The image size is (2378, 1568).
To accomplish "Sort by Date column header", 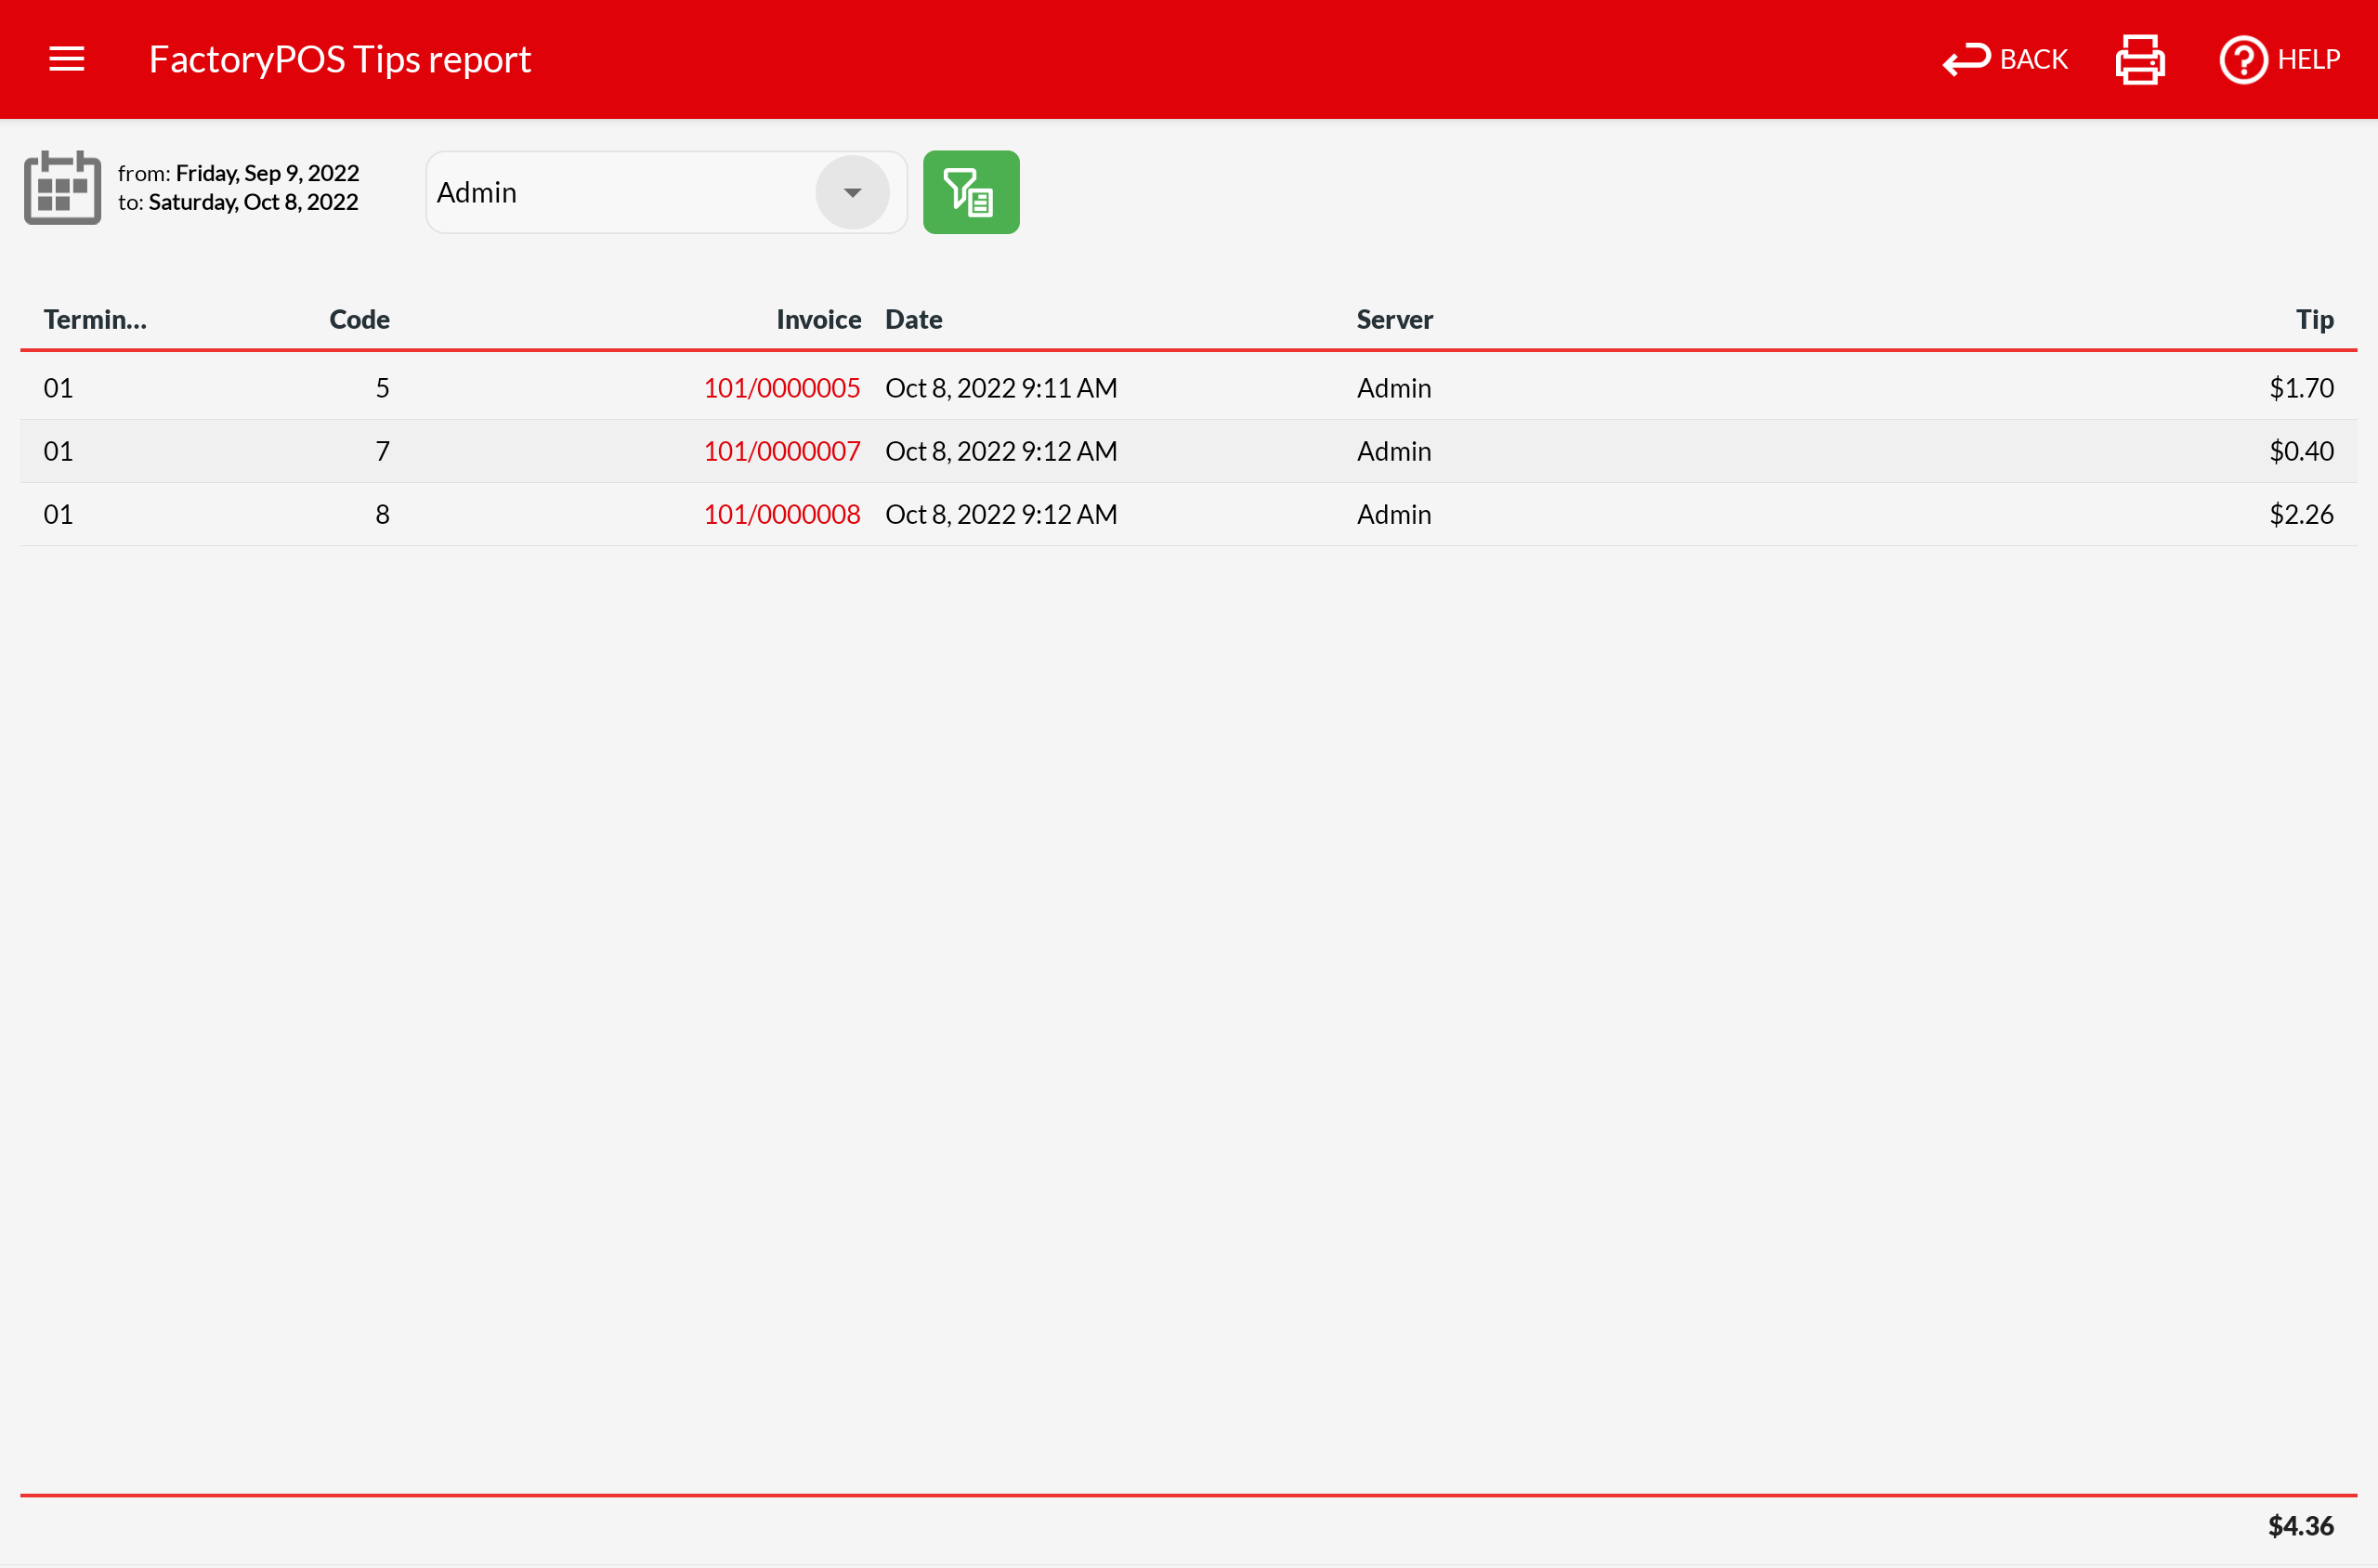I will pos(913,319).
